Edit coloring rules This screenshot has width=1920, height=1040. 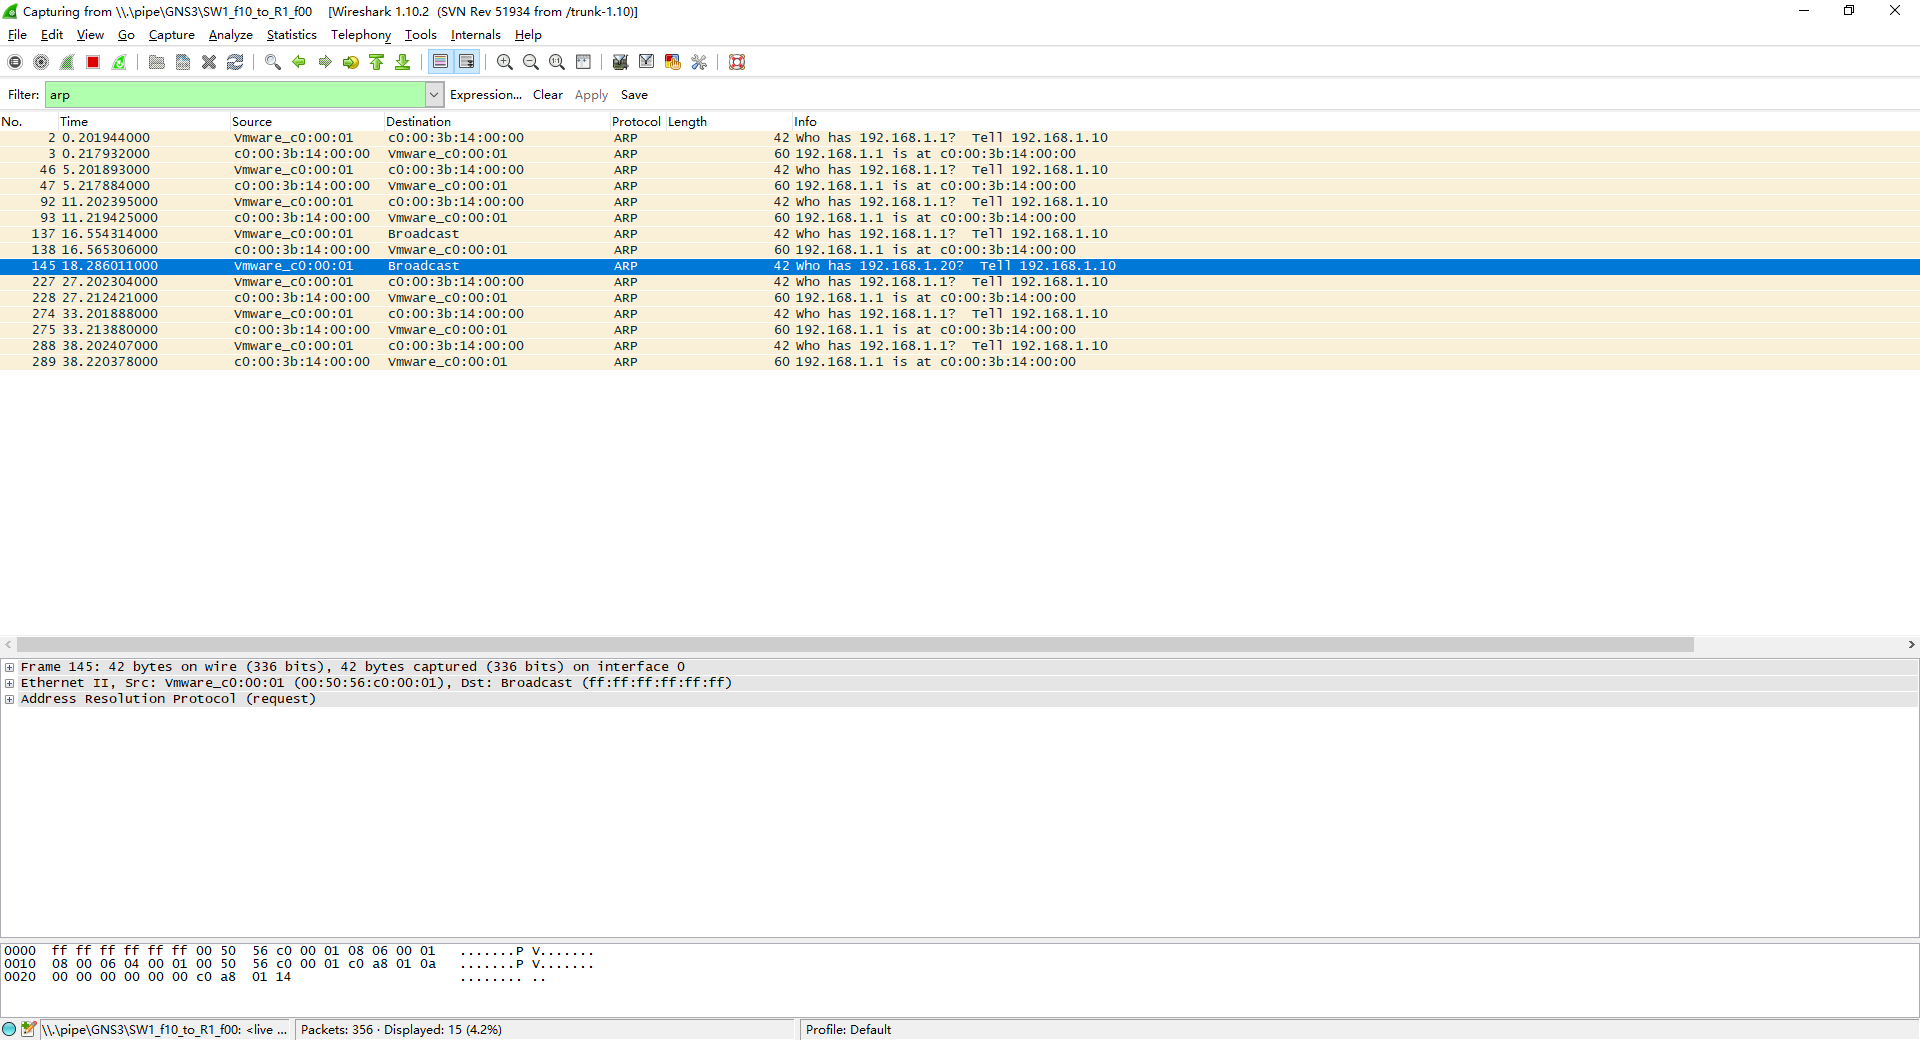(x=673, y=62)
